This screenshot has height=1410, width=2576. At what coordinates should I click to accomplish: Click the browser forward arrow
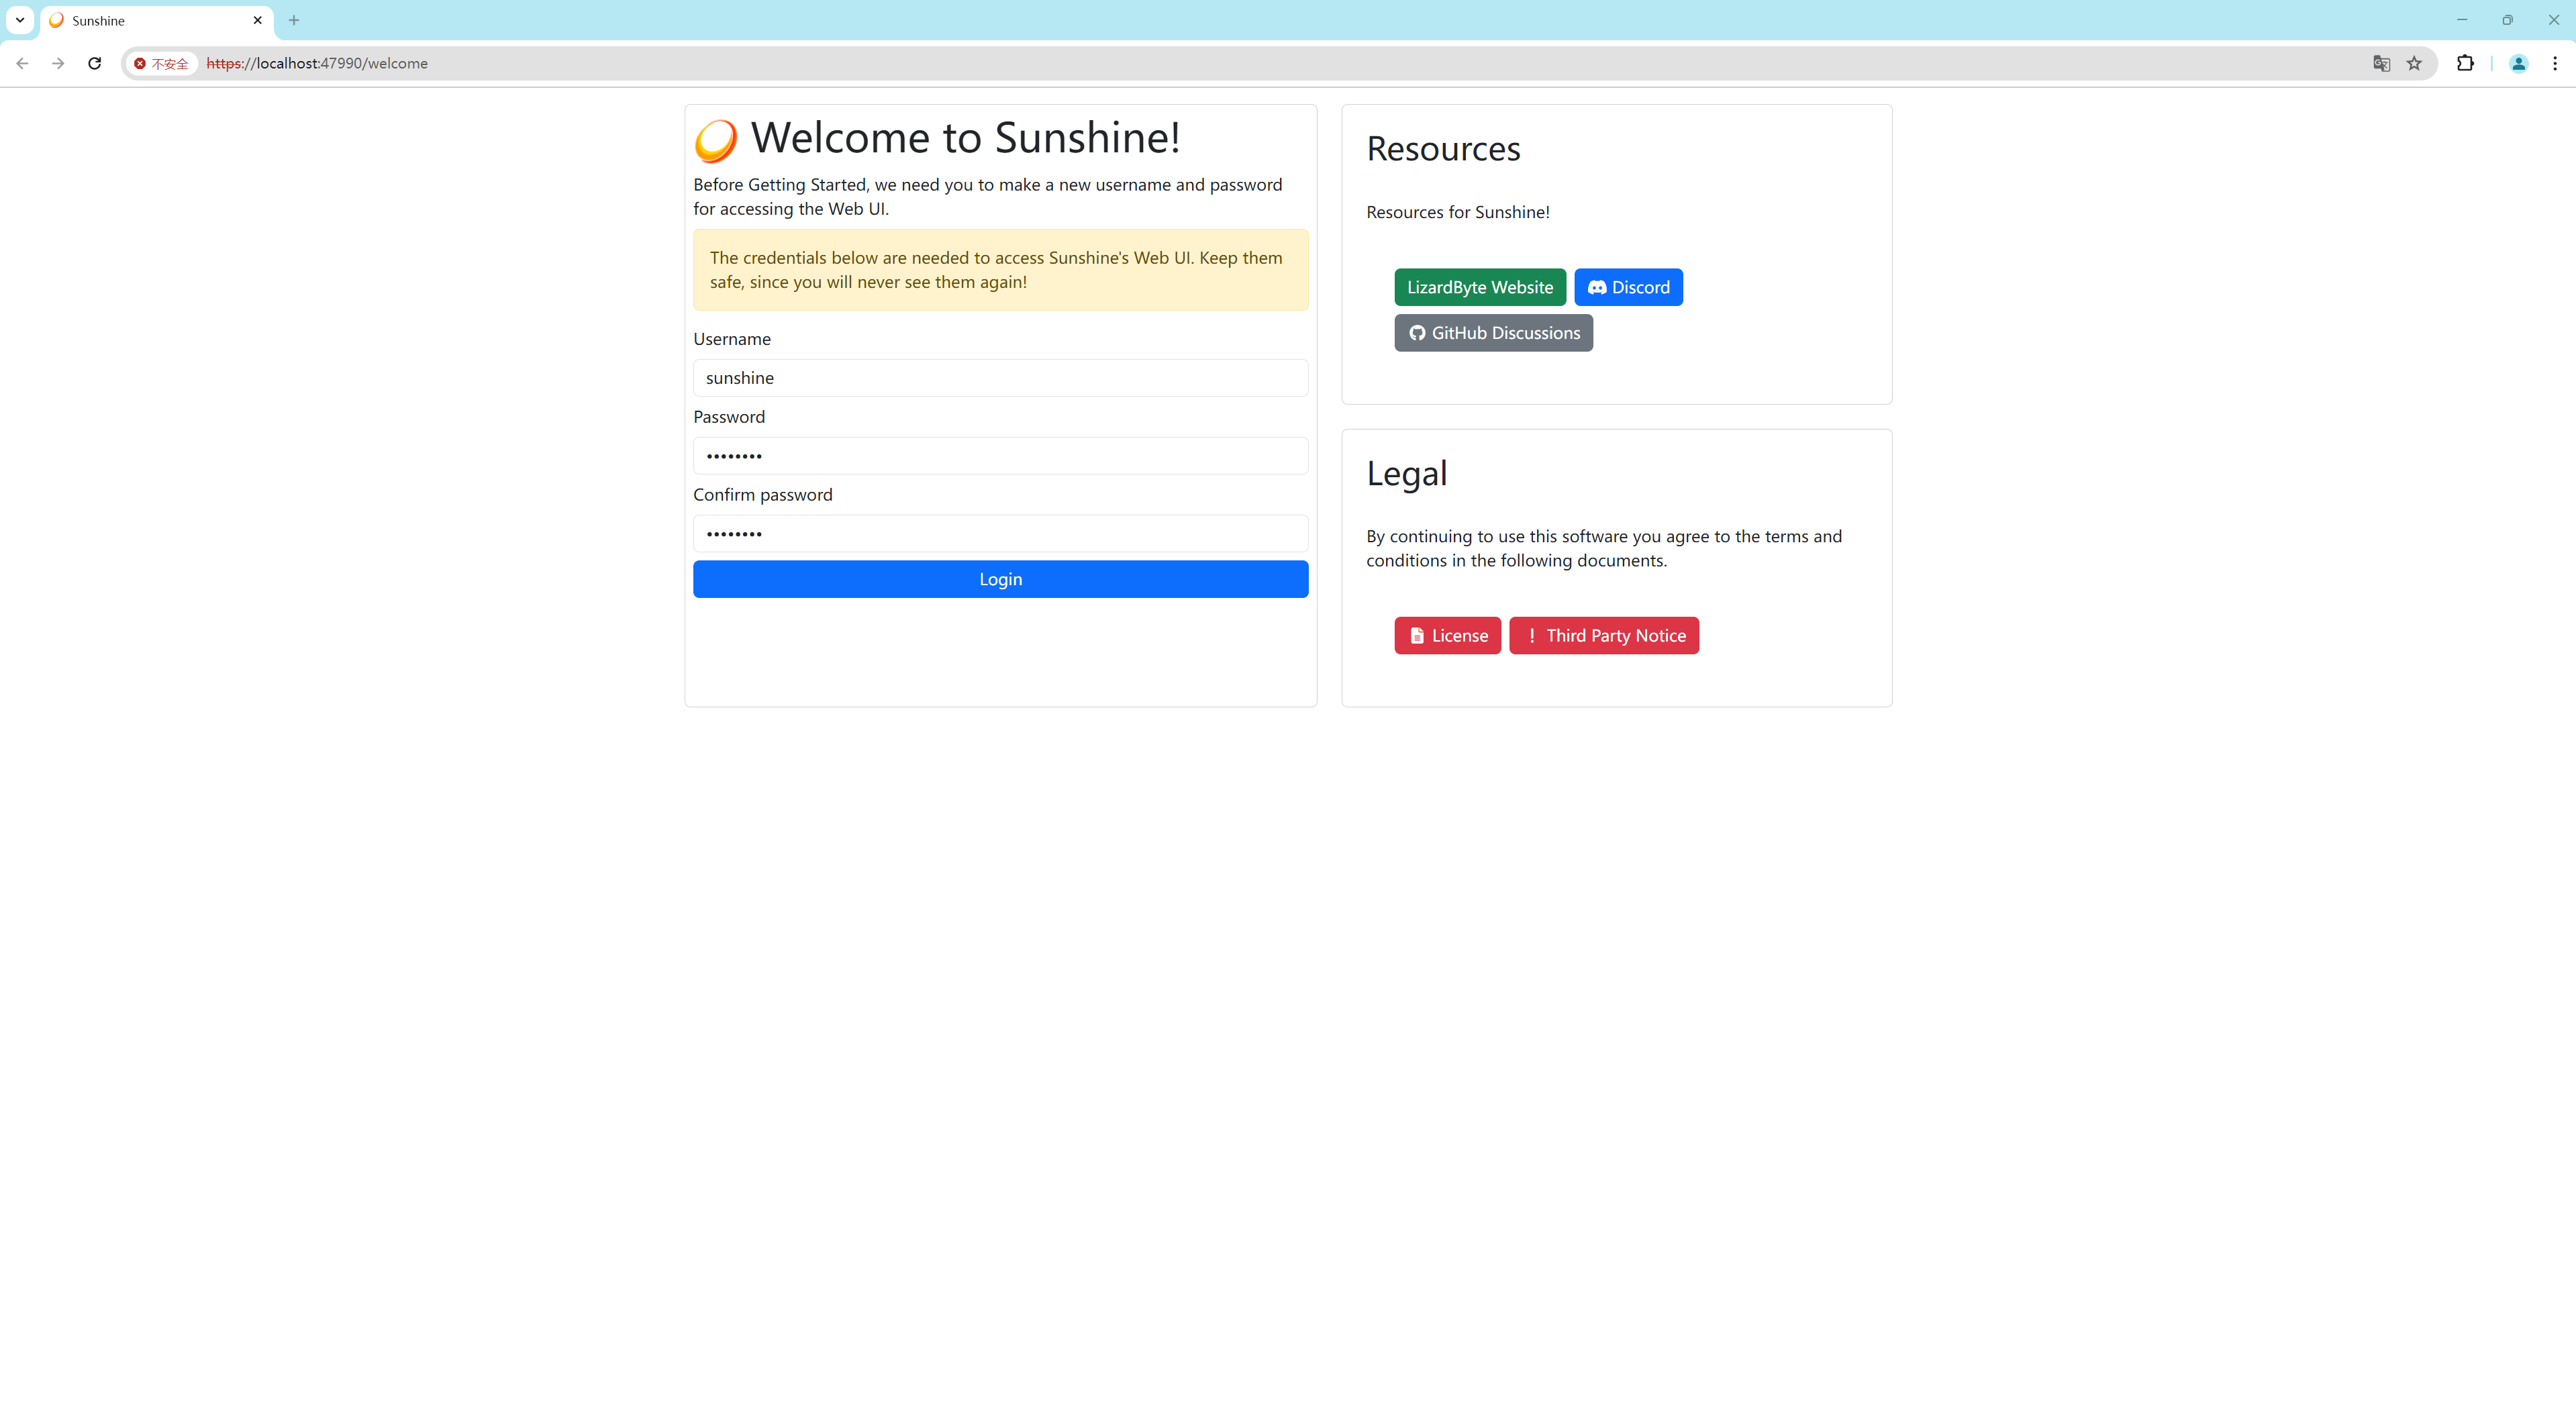(x=58, y=63)
